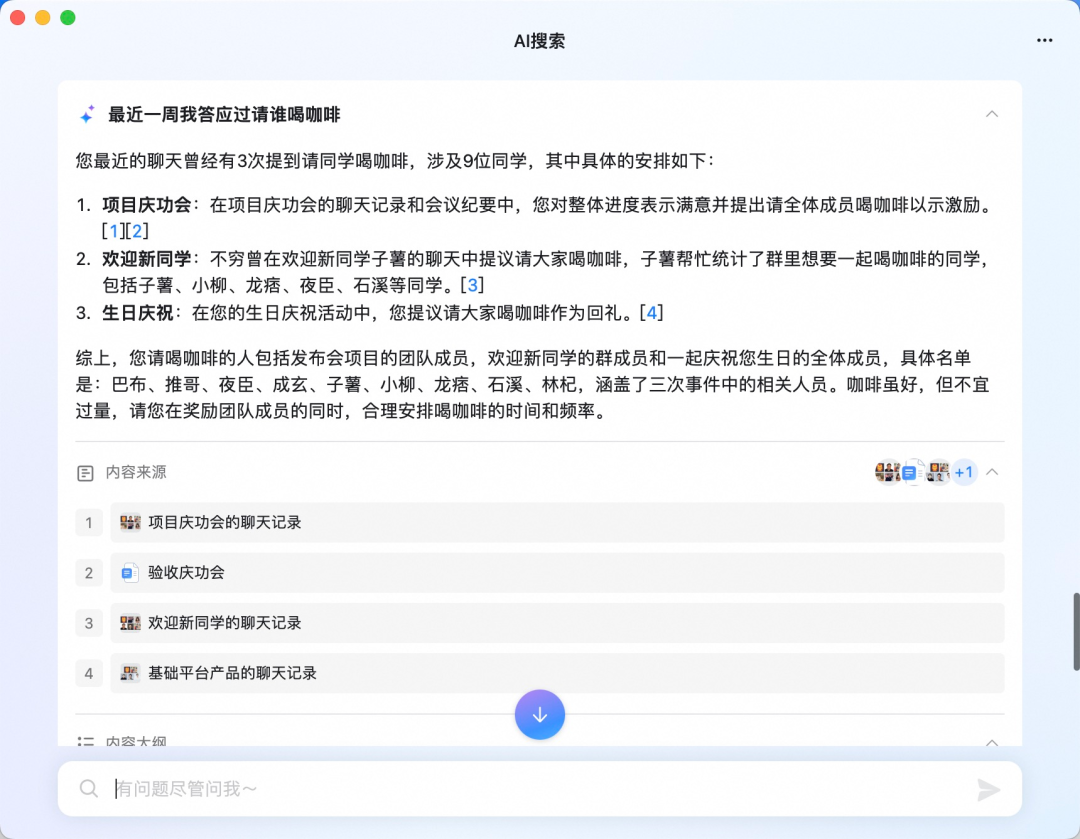Viewport: 1080px width, 839px height.
Task: Open source 项目庆功会的聊天记录
Action: pyautogui.click(x=557, y=522)
